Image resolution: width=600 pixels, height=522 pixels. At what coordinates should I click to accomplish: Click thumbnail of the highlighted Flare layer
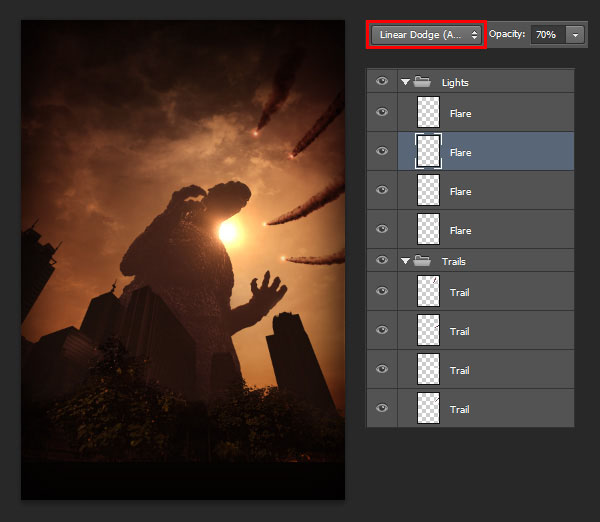point(428,151)
